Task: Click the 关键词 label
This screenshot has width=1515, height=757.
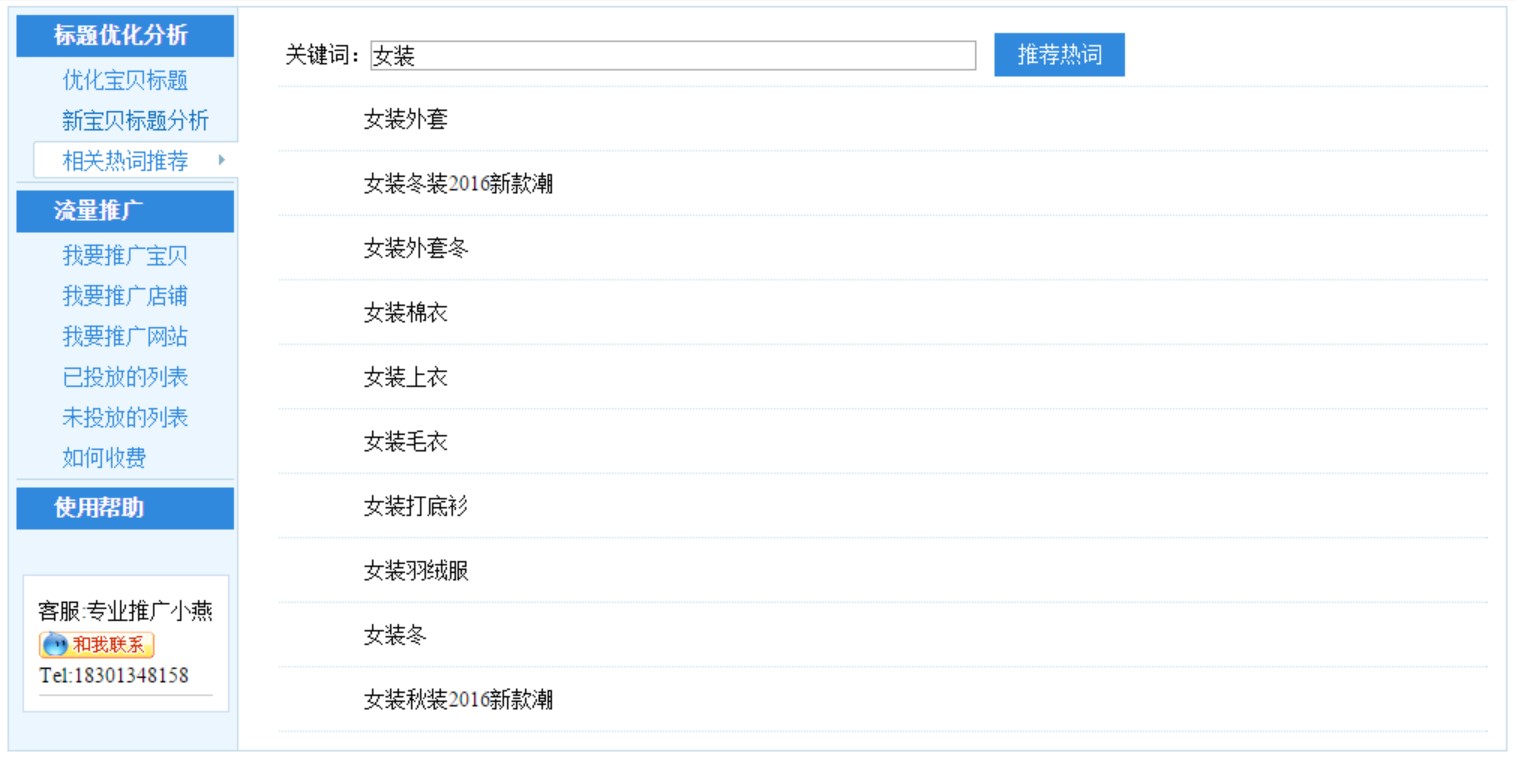Action: click(321, 56)
